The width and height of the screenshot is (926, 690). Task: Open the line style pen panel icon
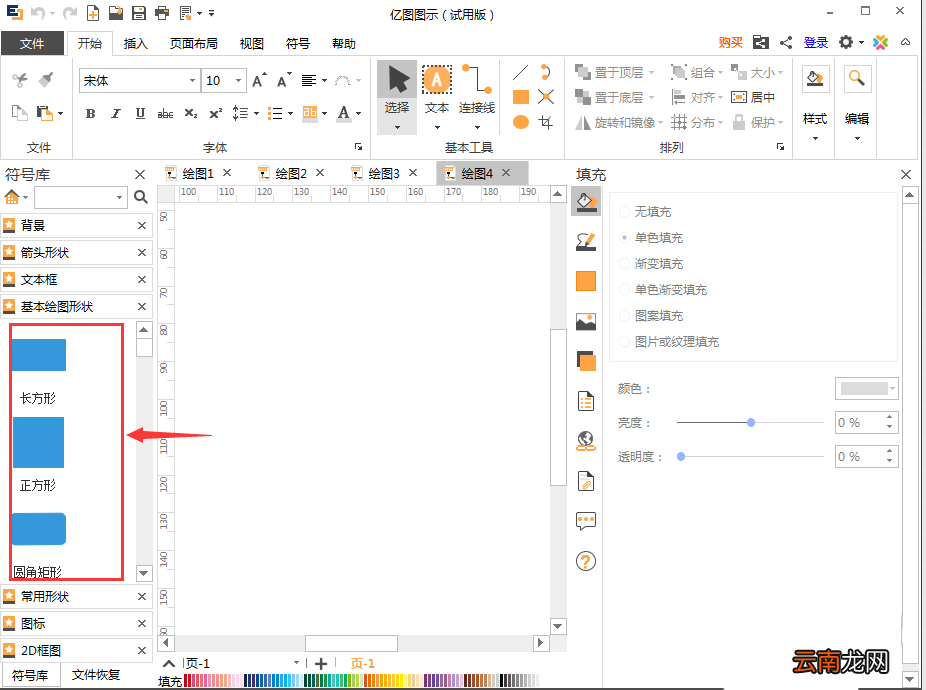tap(586, 241)
